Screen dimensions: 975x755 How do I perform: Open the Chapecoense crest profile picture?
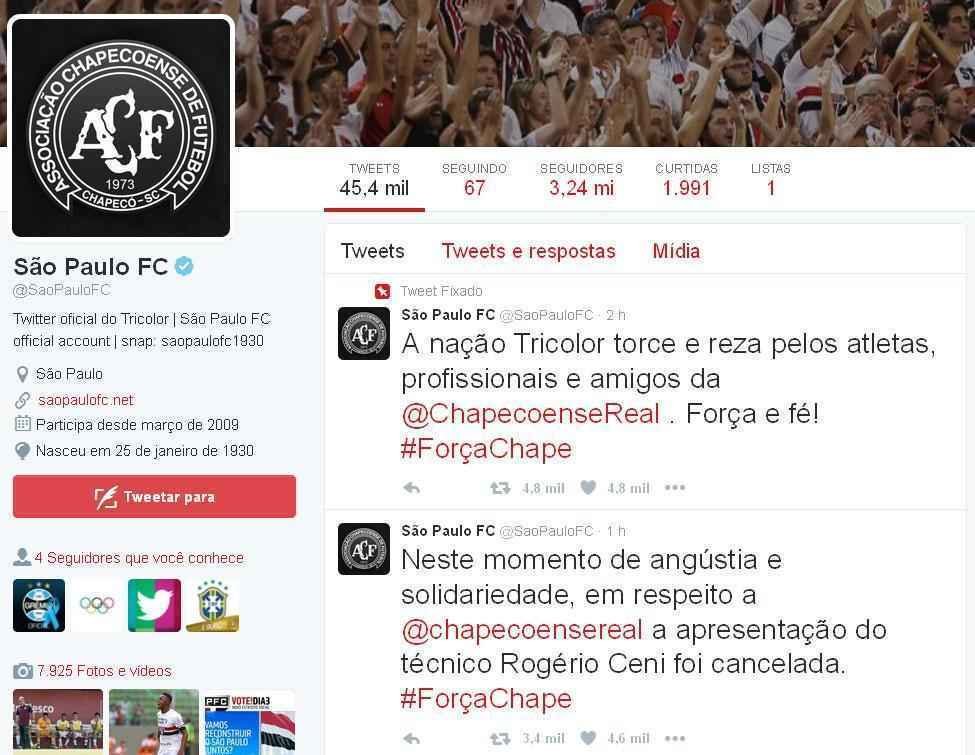121,127
